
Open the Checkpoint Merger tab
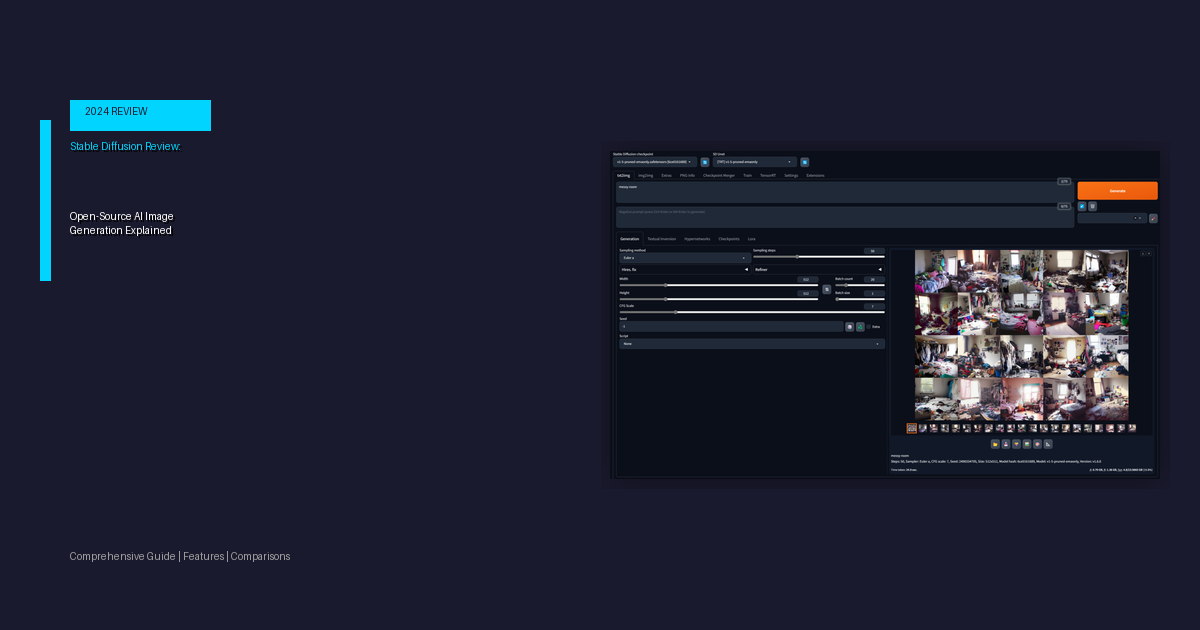tap(719, 175)
